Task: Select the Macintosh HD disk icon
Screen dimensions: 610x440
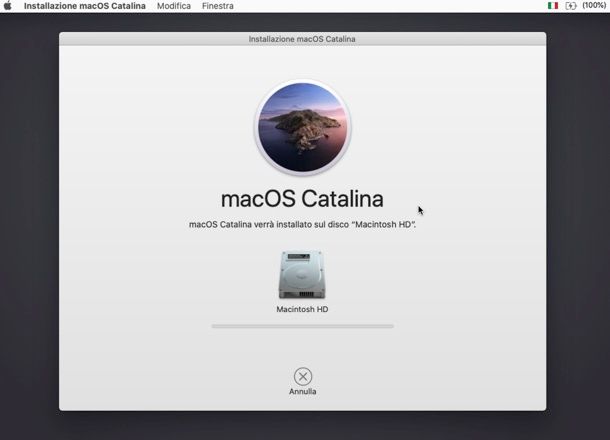Action: tap(302, 275)
